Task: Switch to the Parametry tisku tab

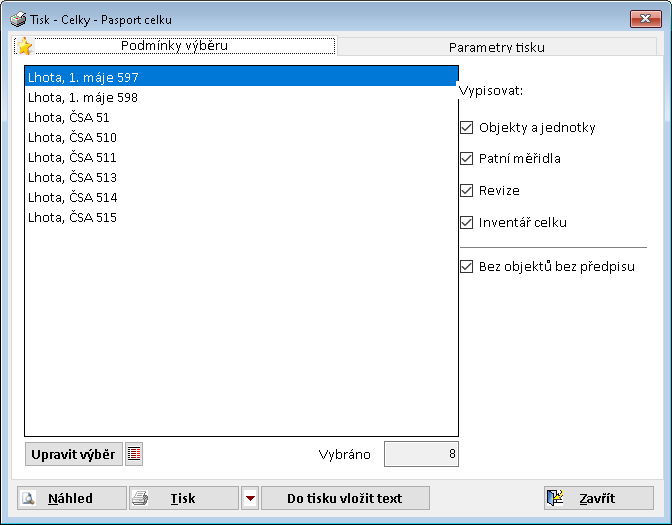Action: coord(496,47)
